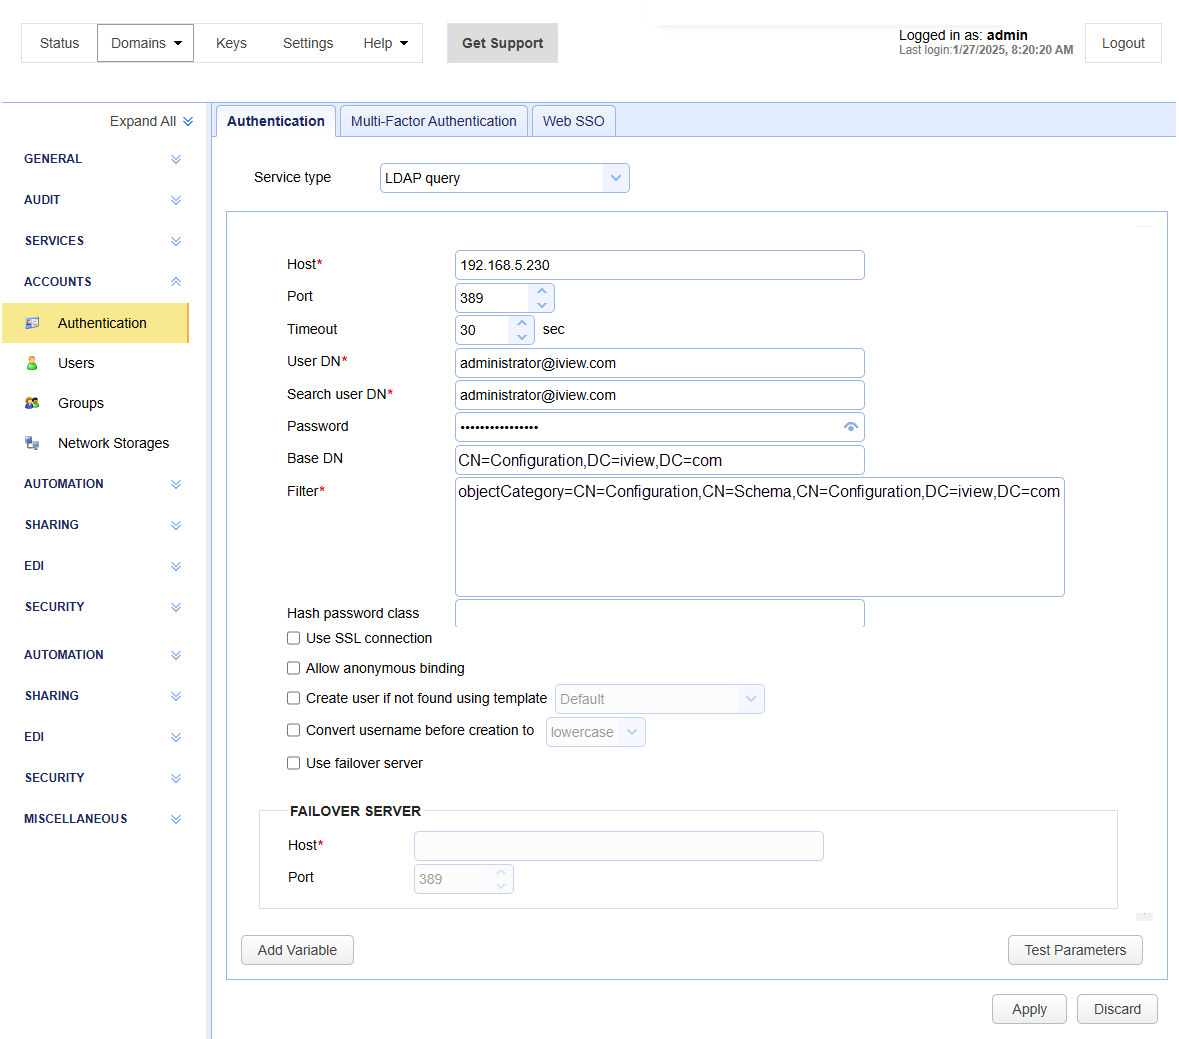Expand the MISCELLANEOUS sidebar section
The image size is (1179, 1039).
(x=176, y=819)
